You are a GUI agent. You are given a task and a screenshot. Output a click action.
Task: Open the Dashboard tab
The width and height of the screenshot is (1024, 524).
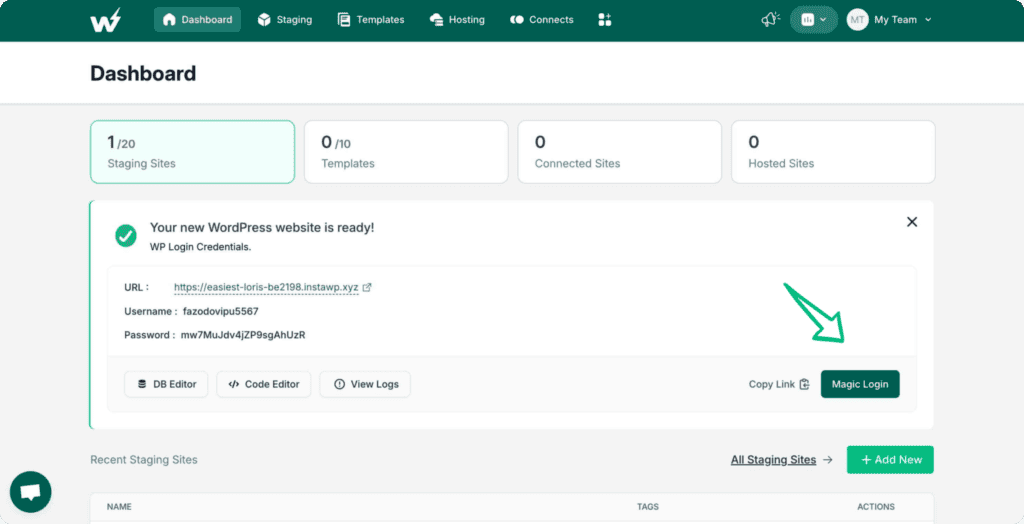point(197,20)
